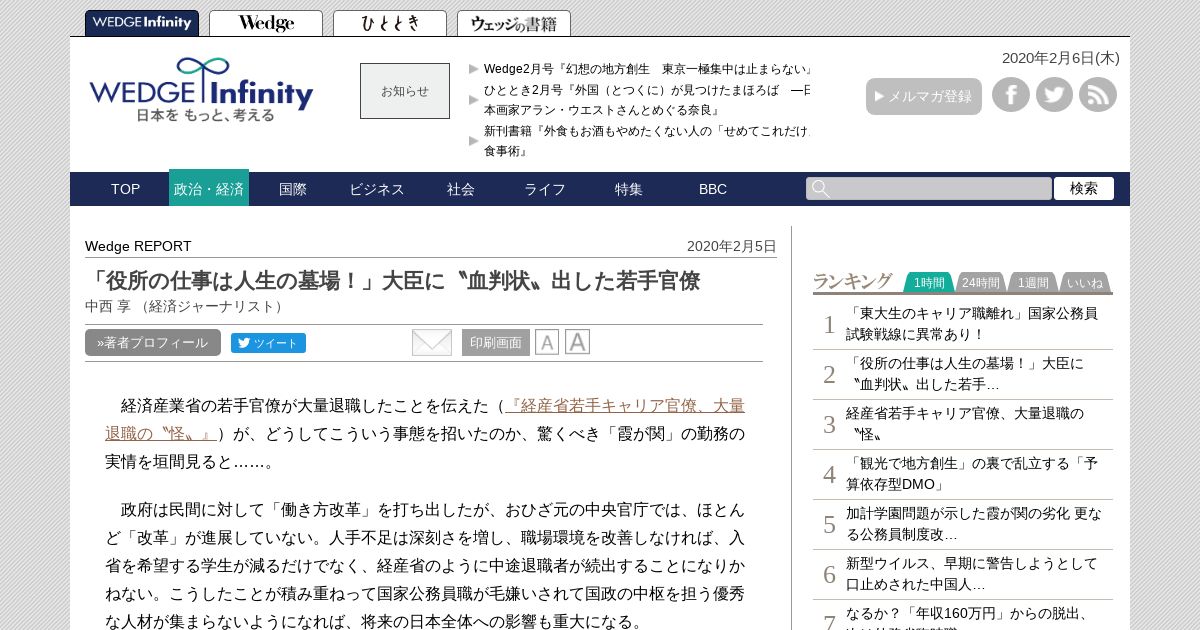Open the 国際 navigation item
The height and width of the screenshot is (630, 1200).
click(x=293, y=189)
